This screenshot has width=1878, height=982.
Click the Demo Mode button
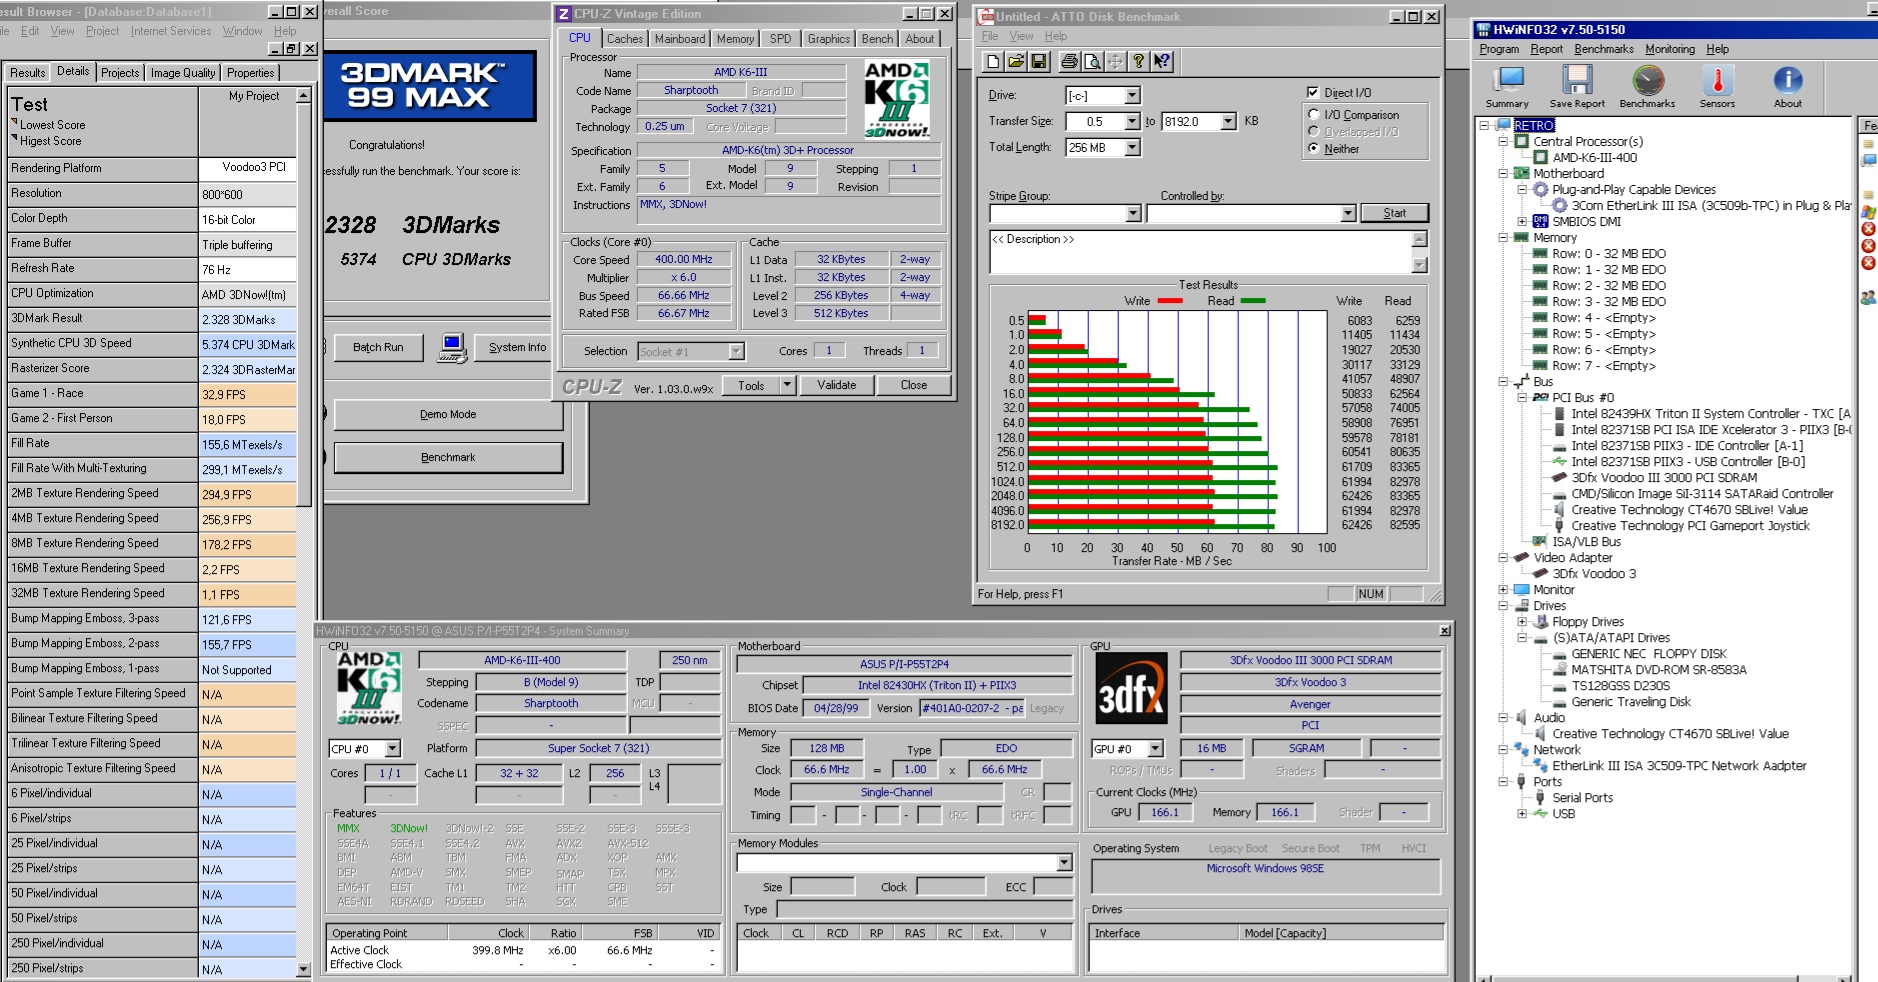[448, 414]
